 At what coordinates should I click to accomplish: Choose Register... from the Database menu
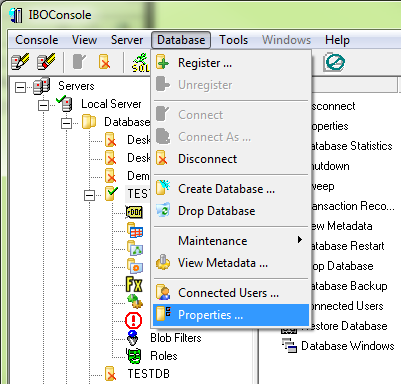[232, 63]
